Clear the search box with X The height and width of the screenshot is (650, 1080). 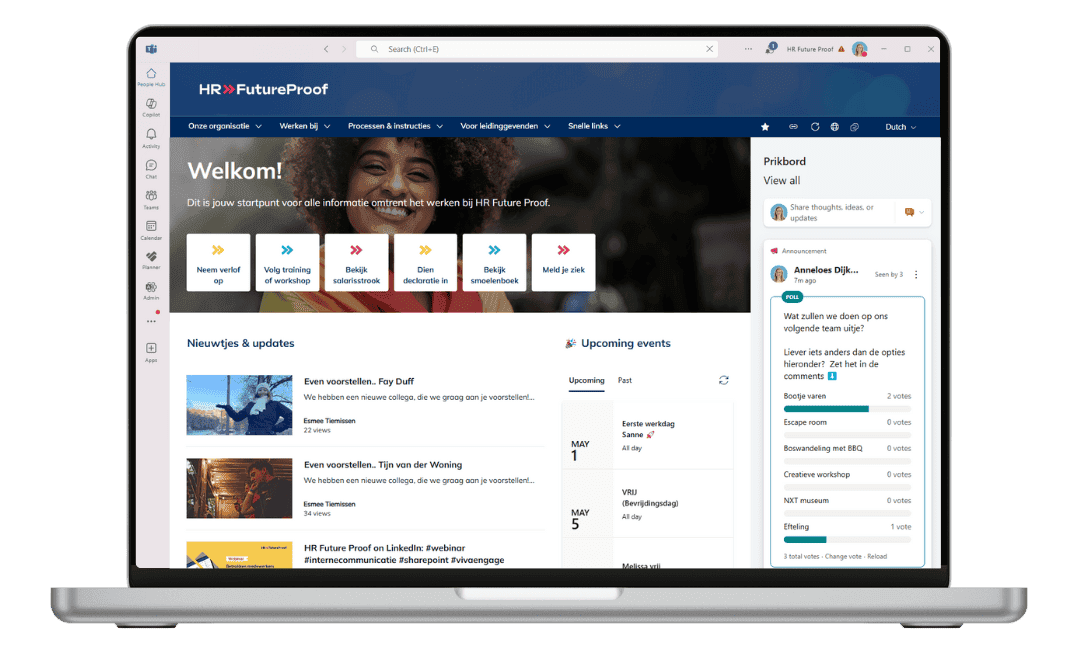(709, 49)
